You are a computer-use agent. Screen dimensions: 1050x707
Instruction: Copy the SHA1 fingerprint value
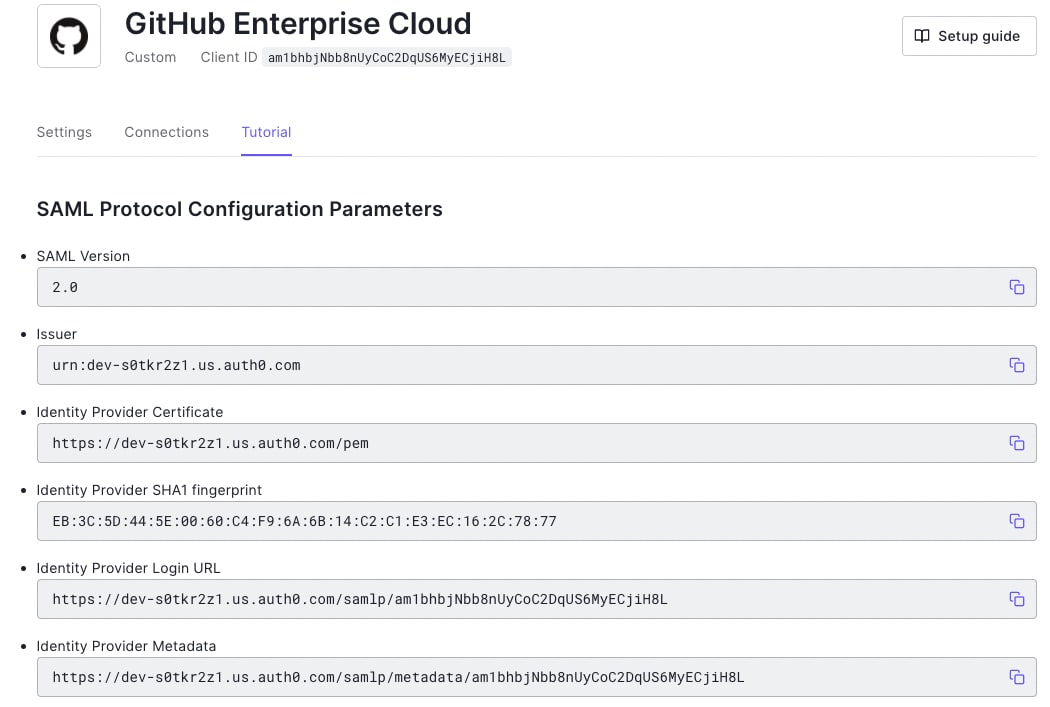click(x=1017, y=521)
